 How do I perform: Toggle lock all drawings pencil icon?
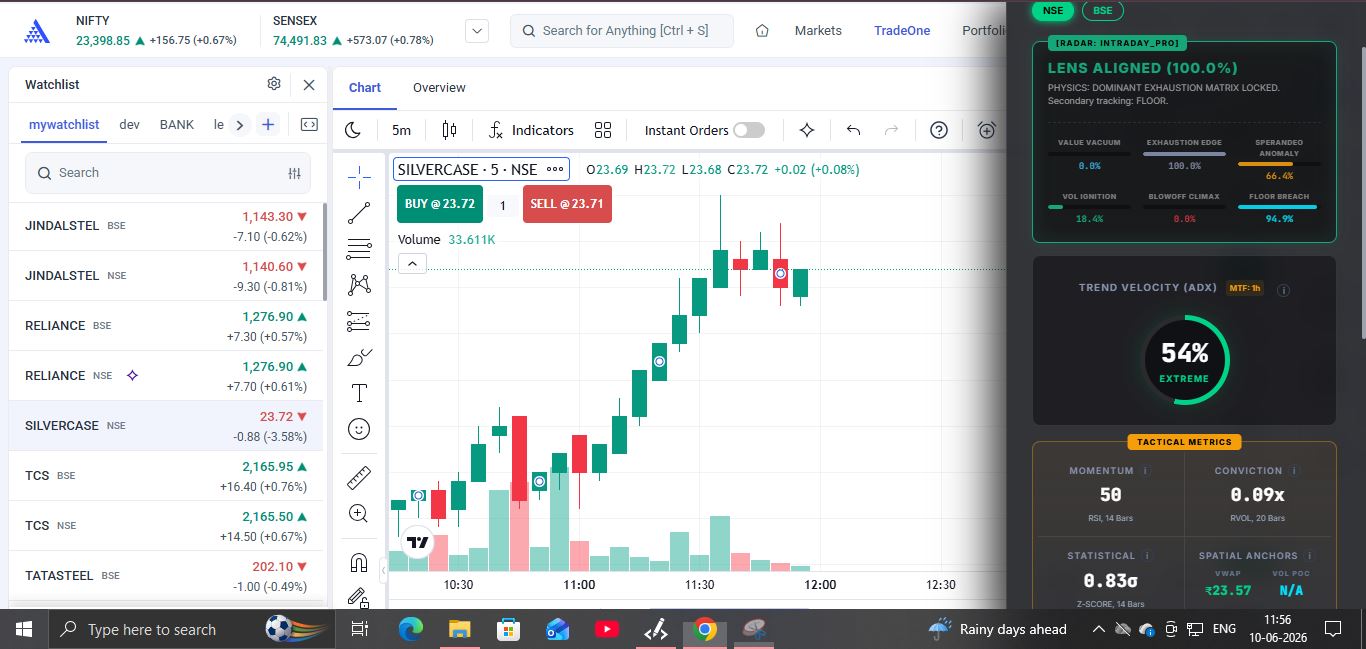[359, 597]
